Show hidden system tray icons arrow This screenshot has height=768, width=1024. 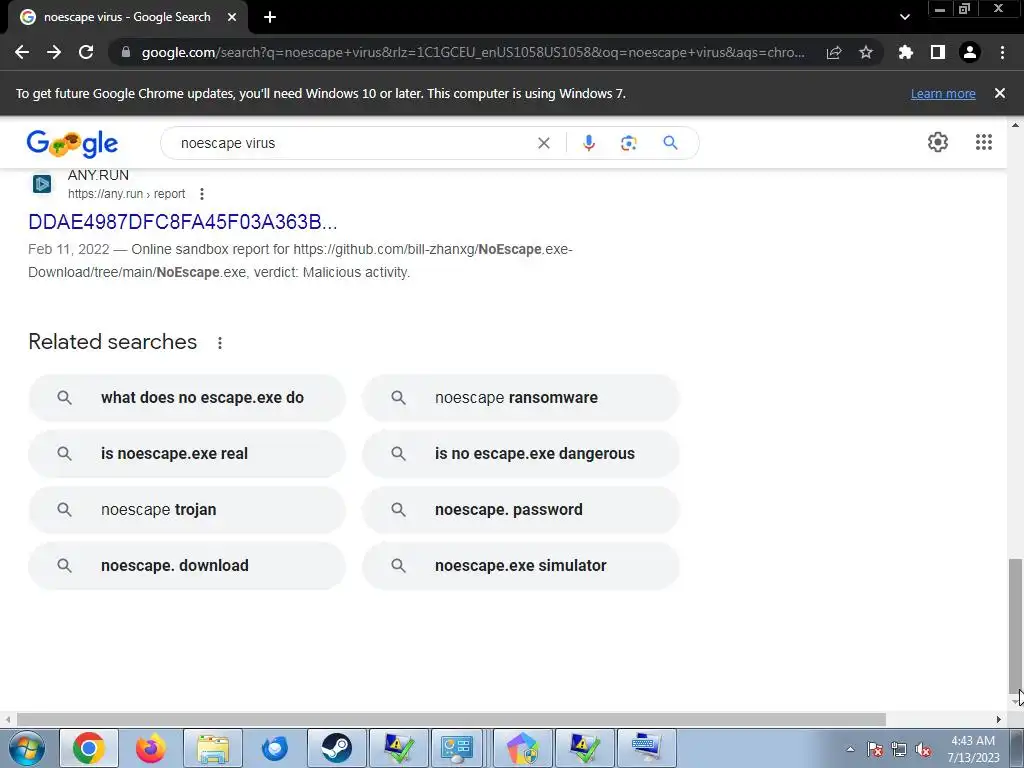(850, 750)
